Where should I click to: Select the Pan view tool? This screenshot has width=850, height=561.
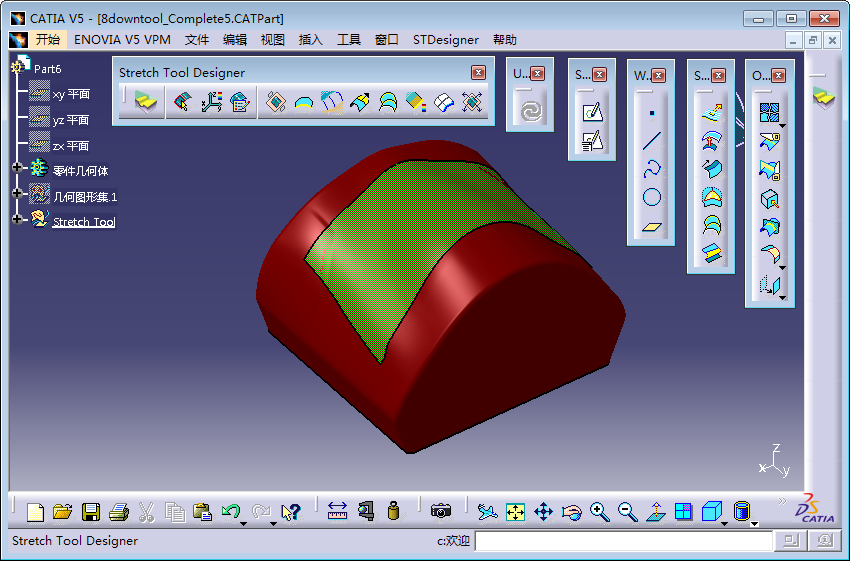[x=544, y=512]
